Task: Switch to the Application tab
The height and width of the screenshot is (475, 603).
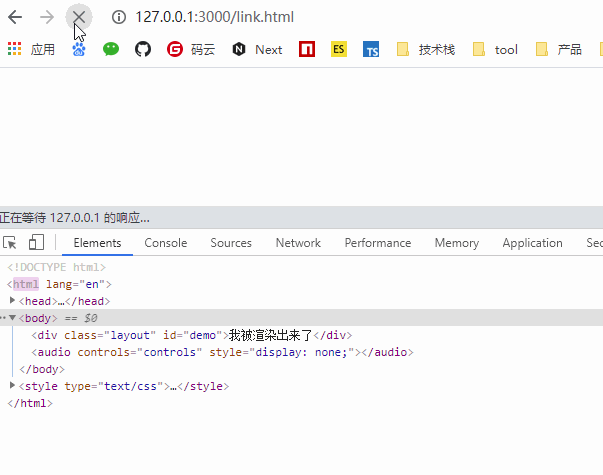Action: (x=532, y=243)
